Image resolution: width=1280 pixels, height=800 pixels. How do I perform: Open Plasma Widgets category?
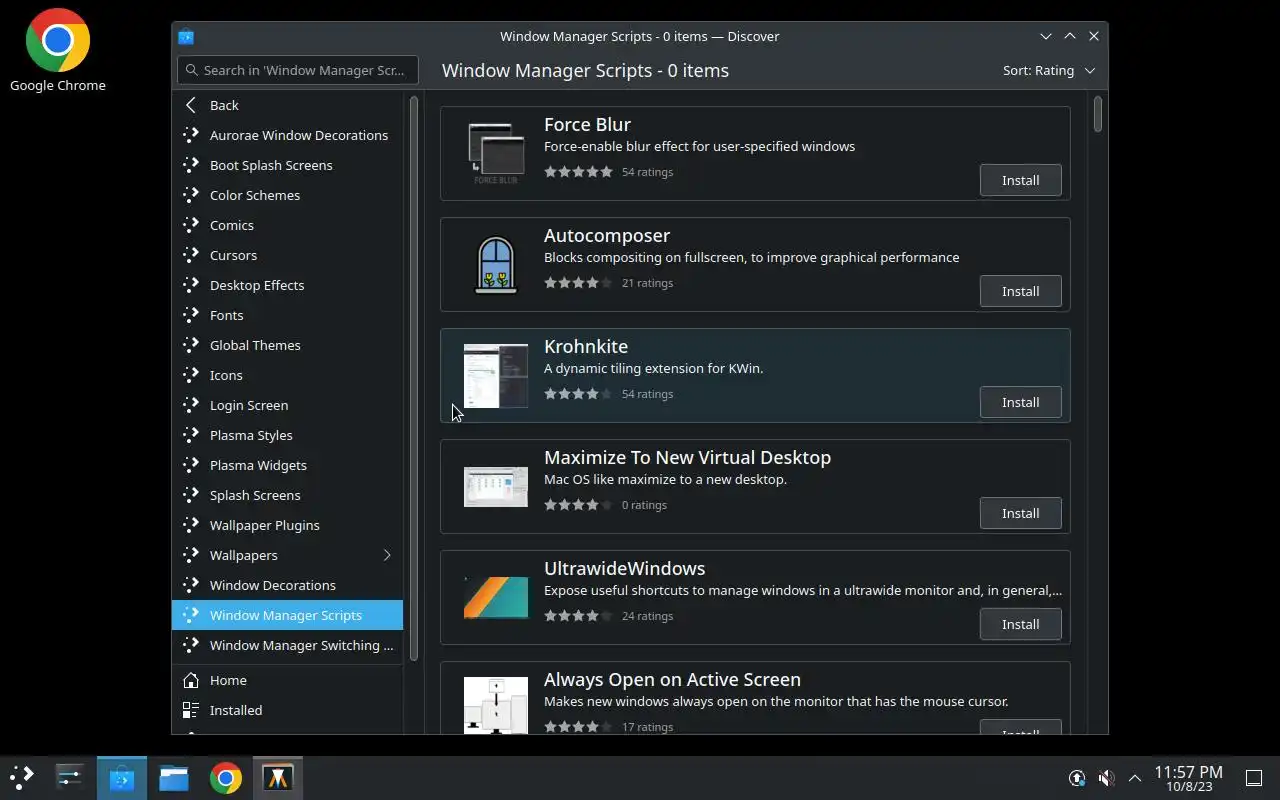288,465
